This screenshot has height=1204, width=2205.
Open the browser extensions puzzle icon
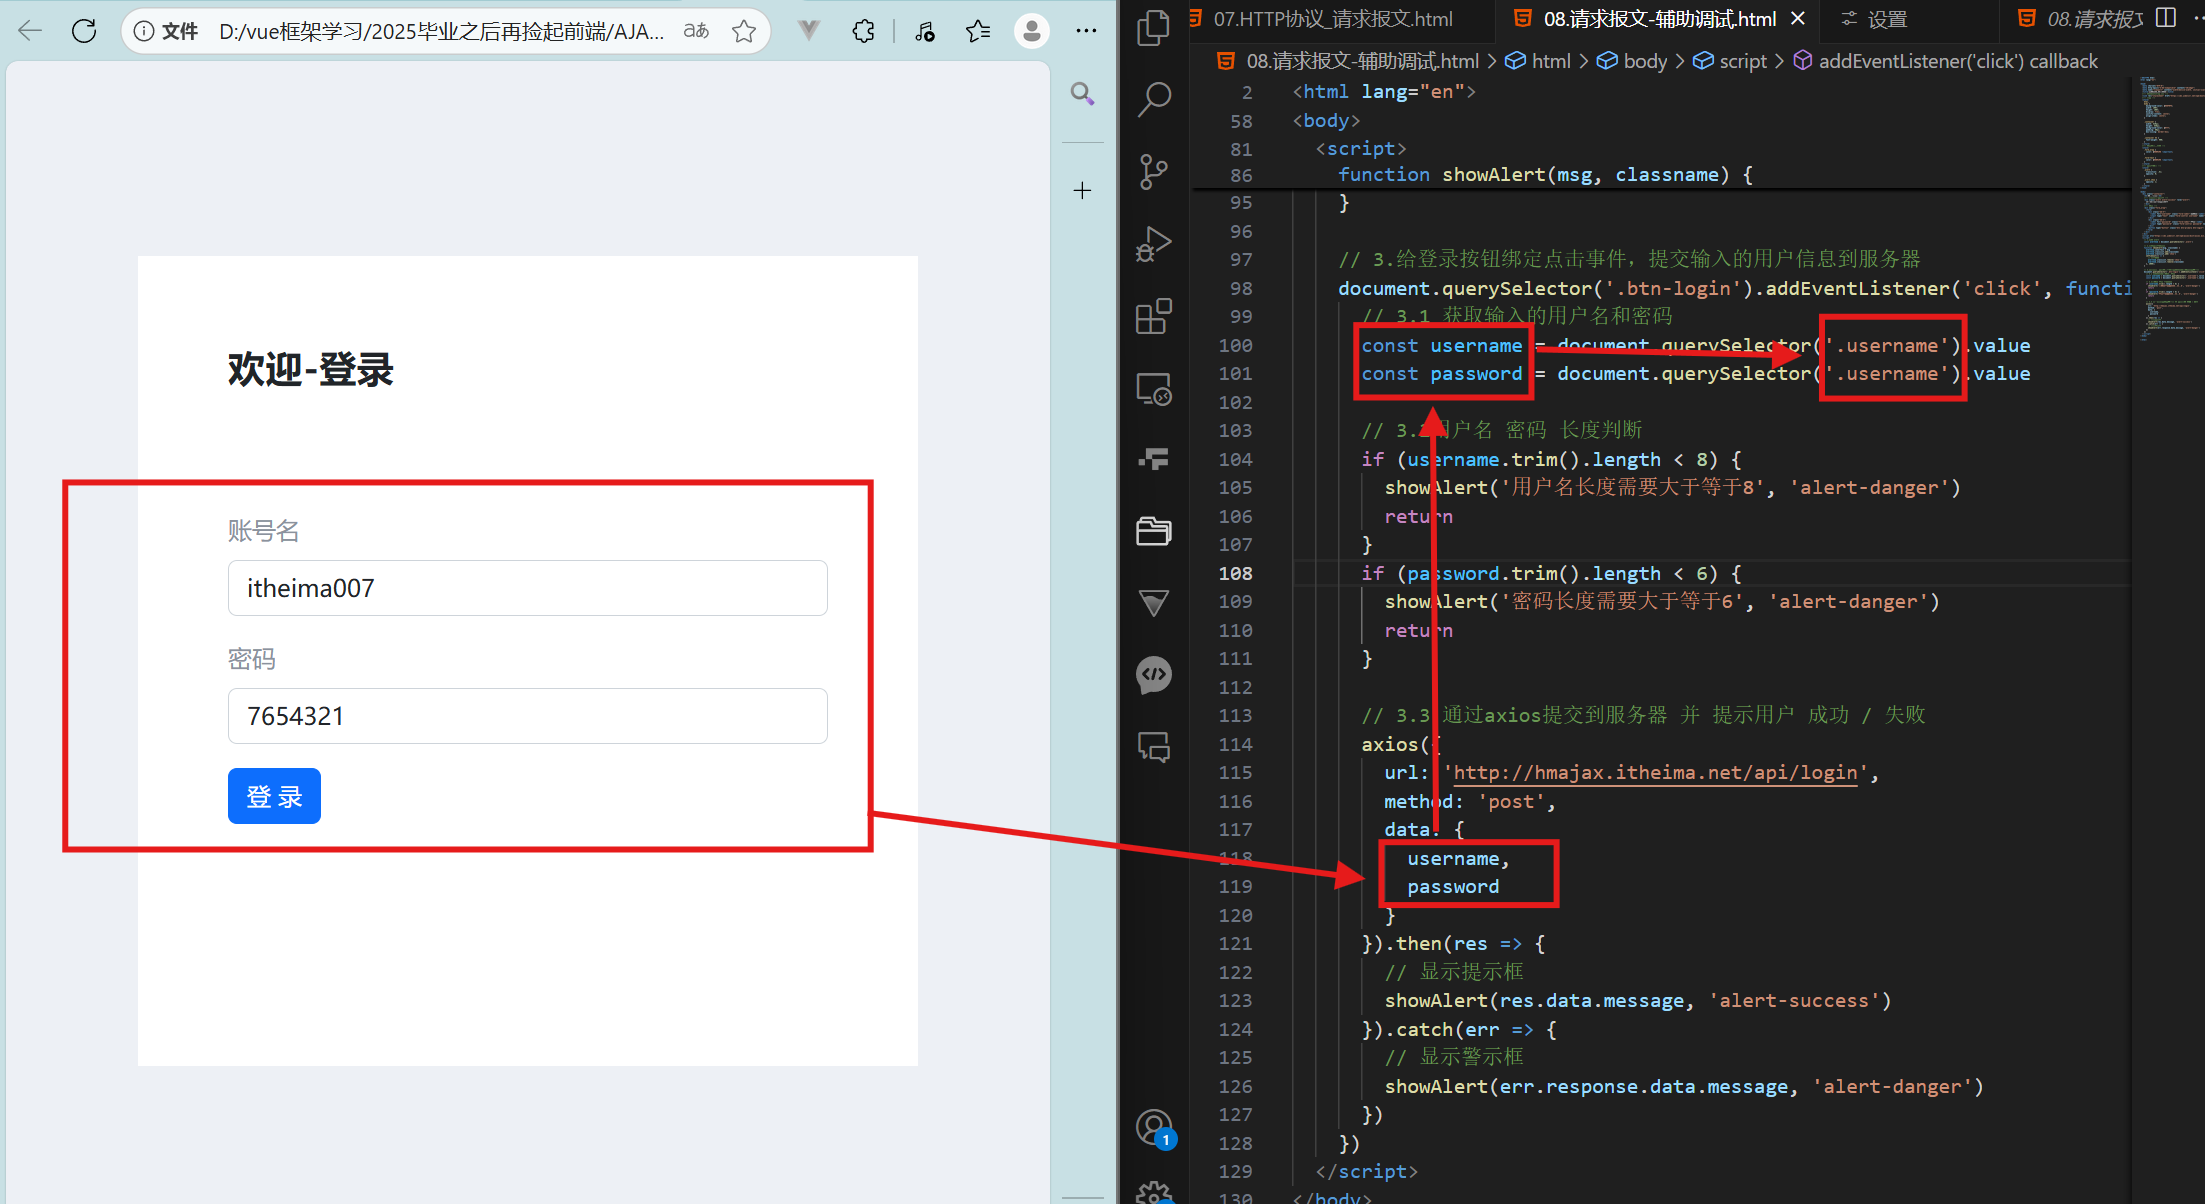click(863, 31)
